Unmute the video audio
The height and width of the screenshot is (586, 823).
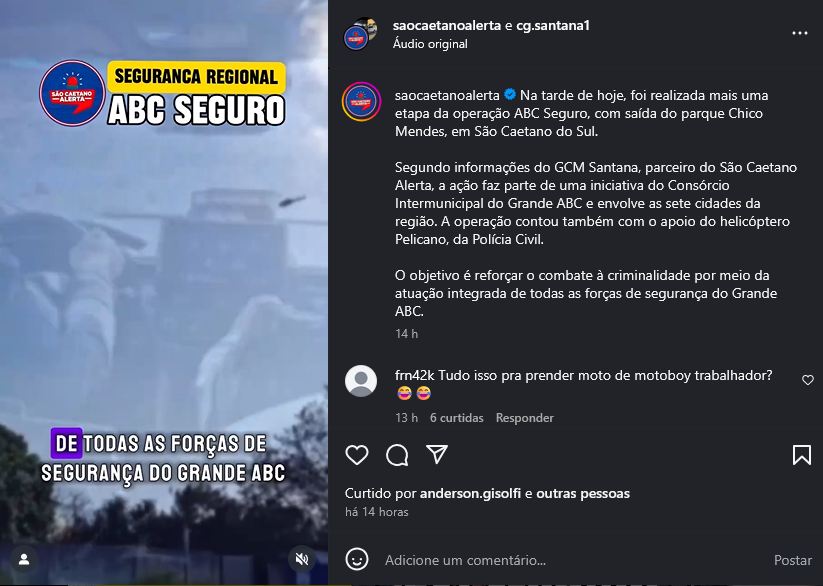pos(302,560)
